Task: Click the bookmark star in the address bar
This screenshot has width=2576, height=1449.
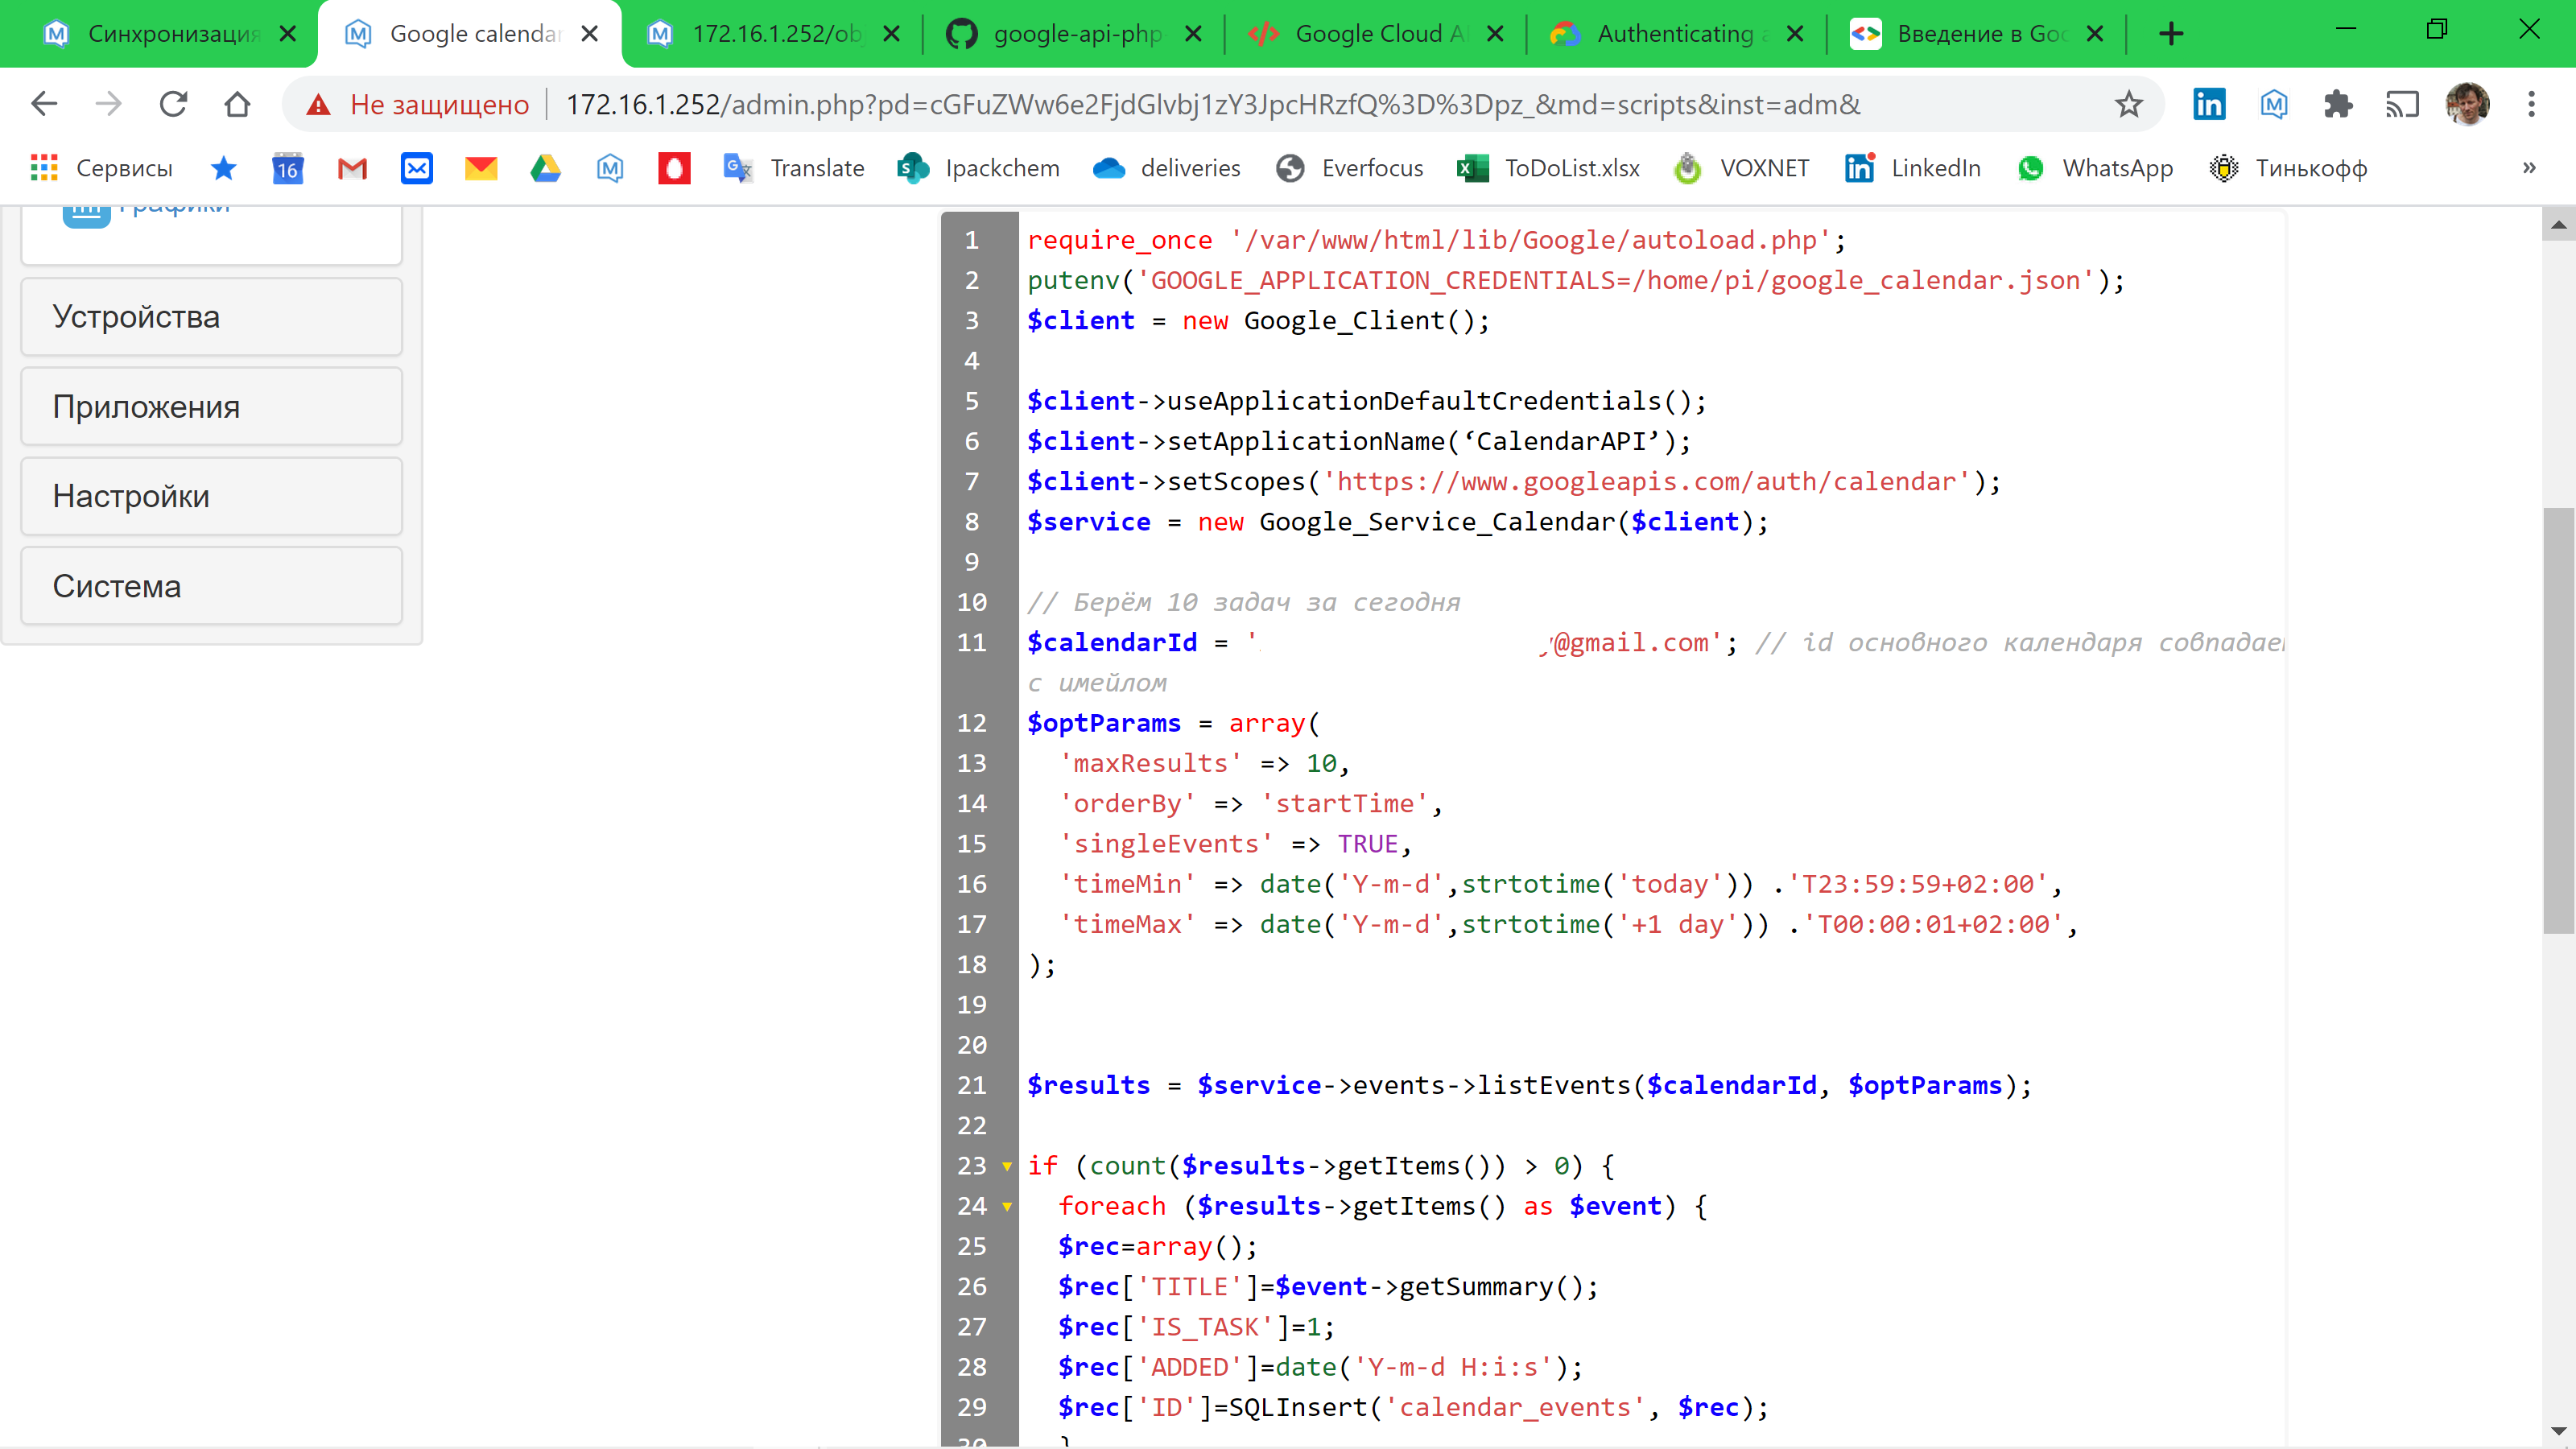Action: click(x=2129, y=104)
